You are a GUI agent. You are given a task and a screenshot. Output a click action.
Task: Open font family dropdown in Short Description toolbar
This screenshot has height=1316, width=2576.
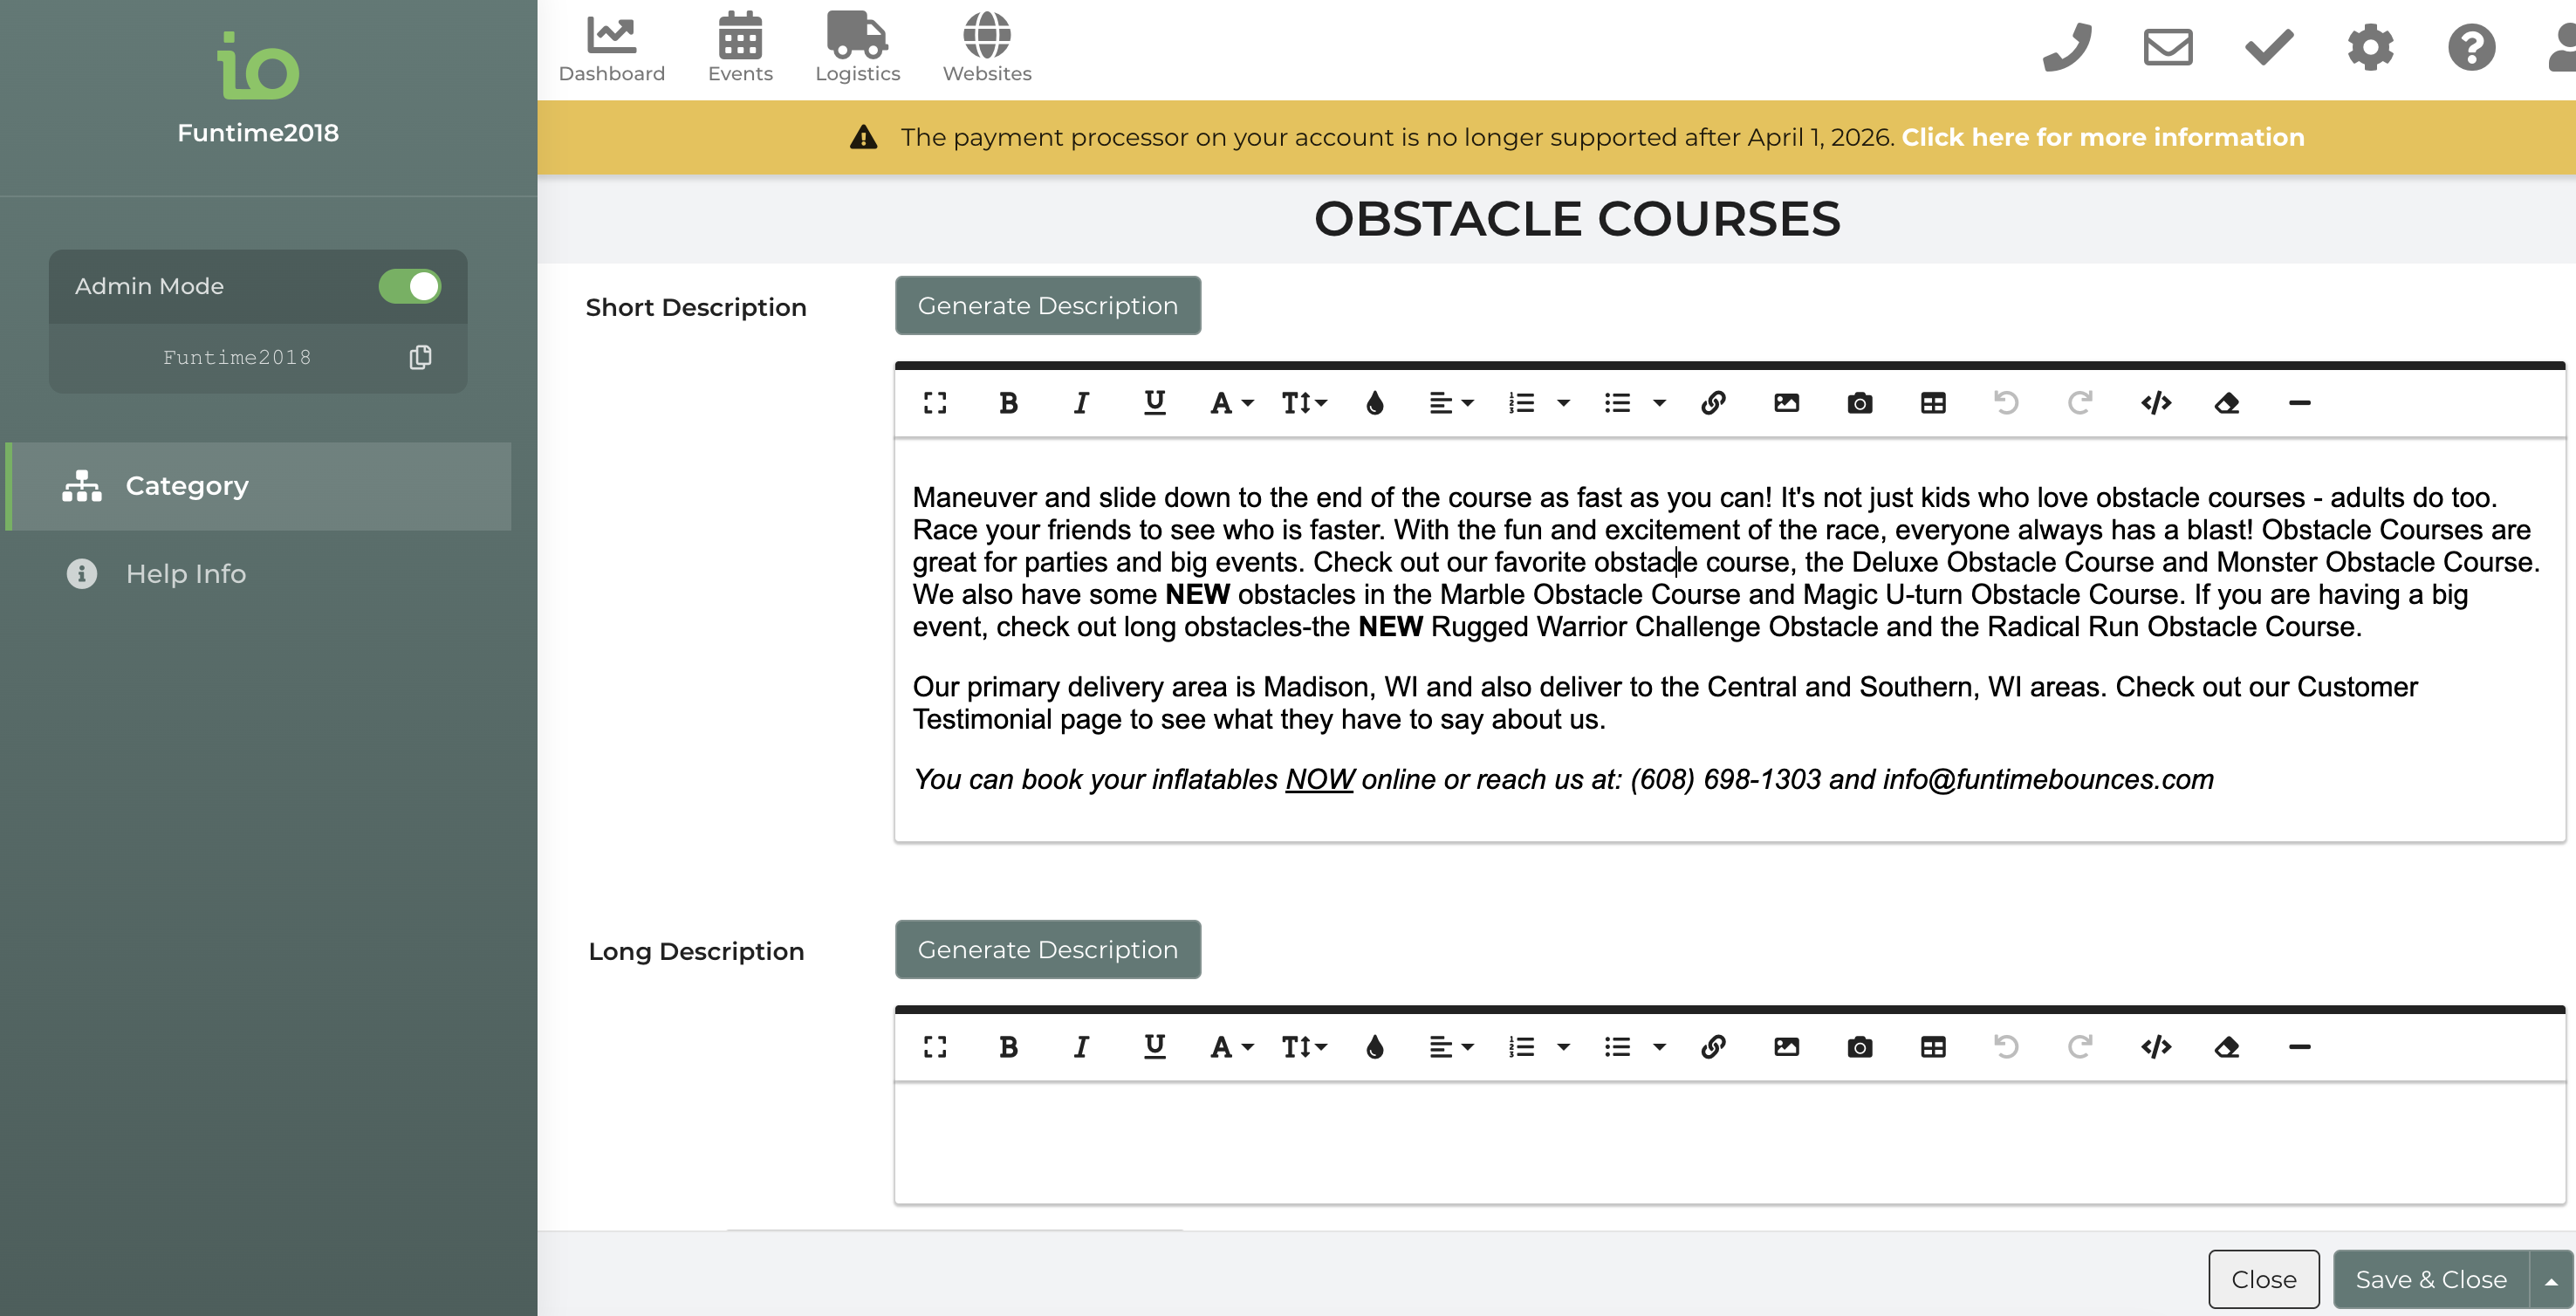pos(1231,403)
